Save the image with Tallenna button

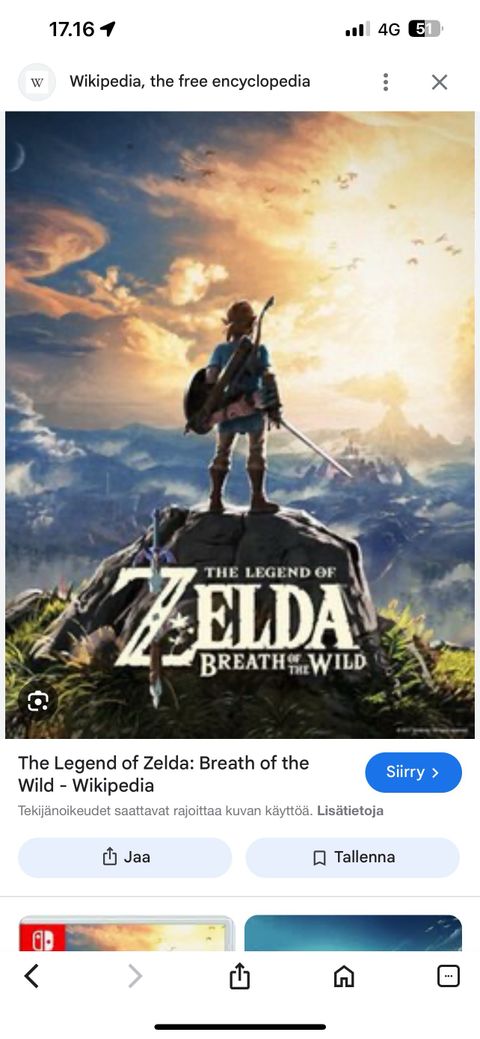pyautogui.click(x=353, y=857)
